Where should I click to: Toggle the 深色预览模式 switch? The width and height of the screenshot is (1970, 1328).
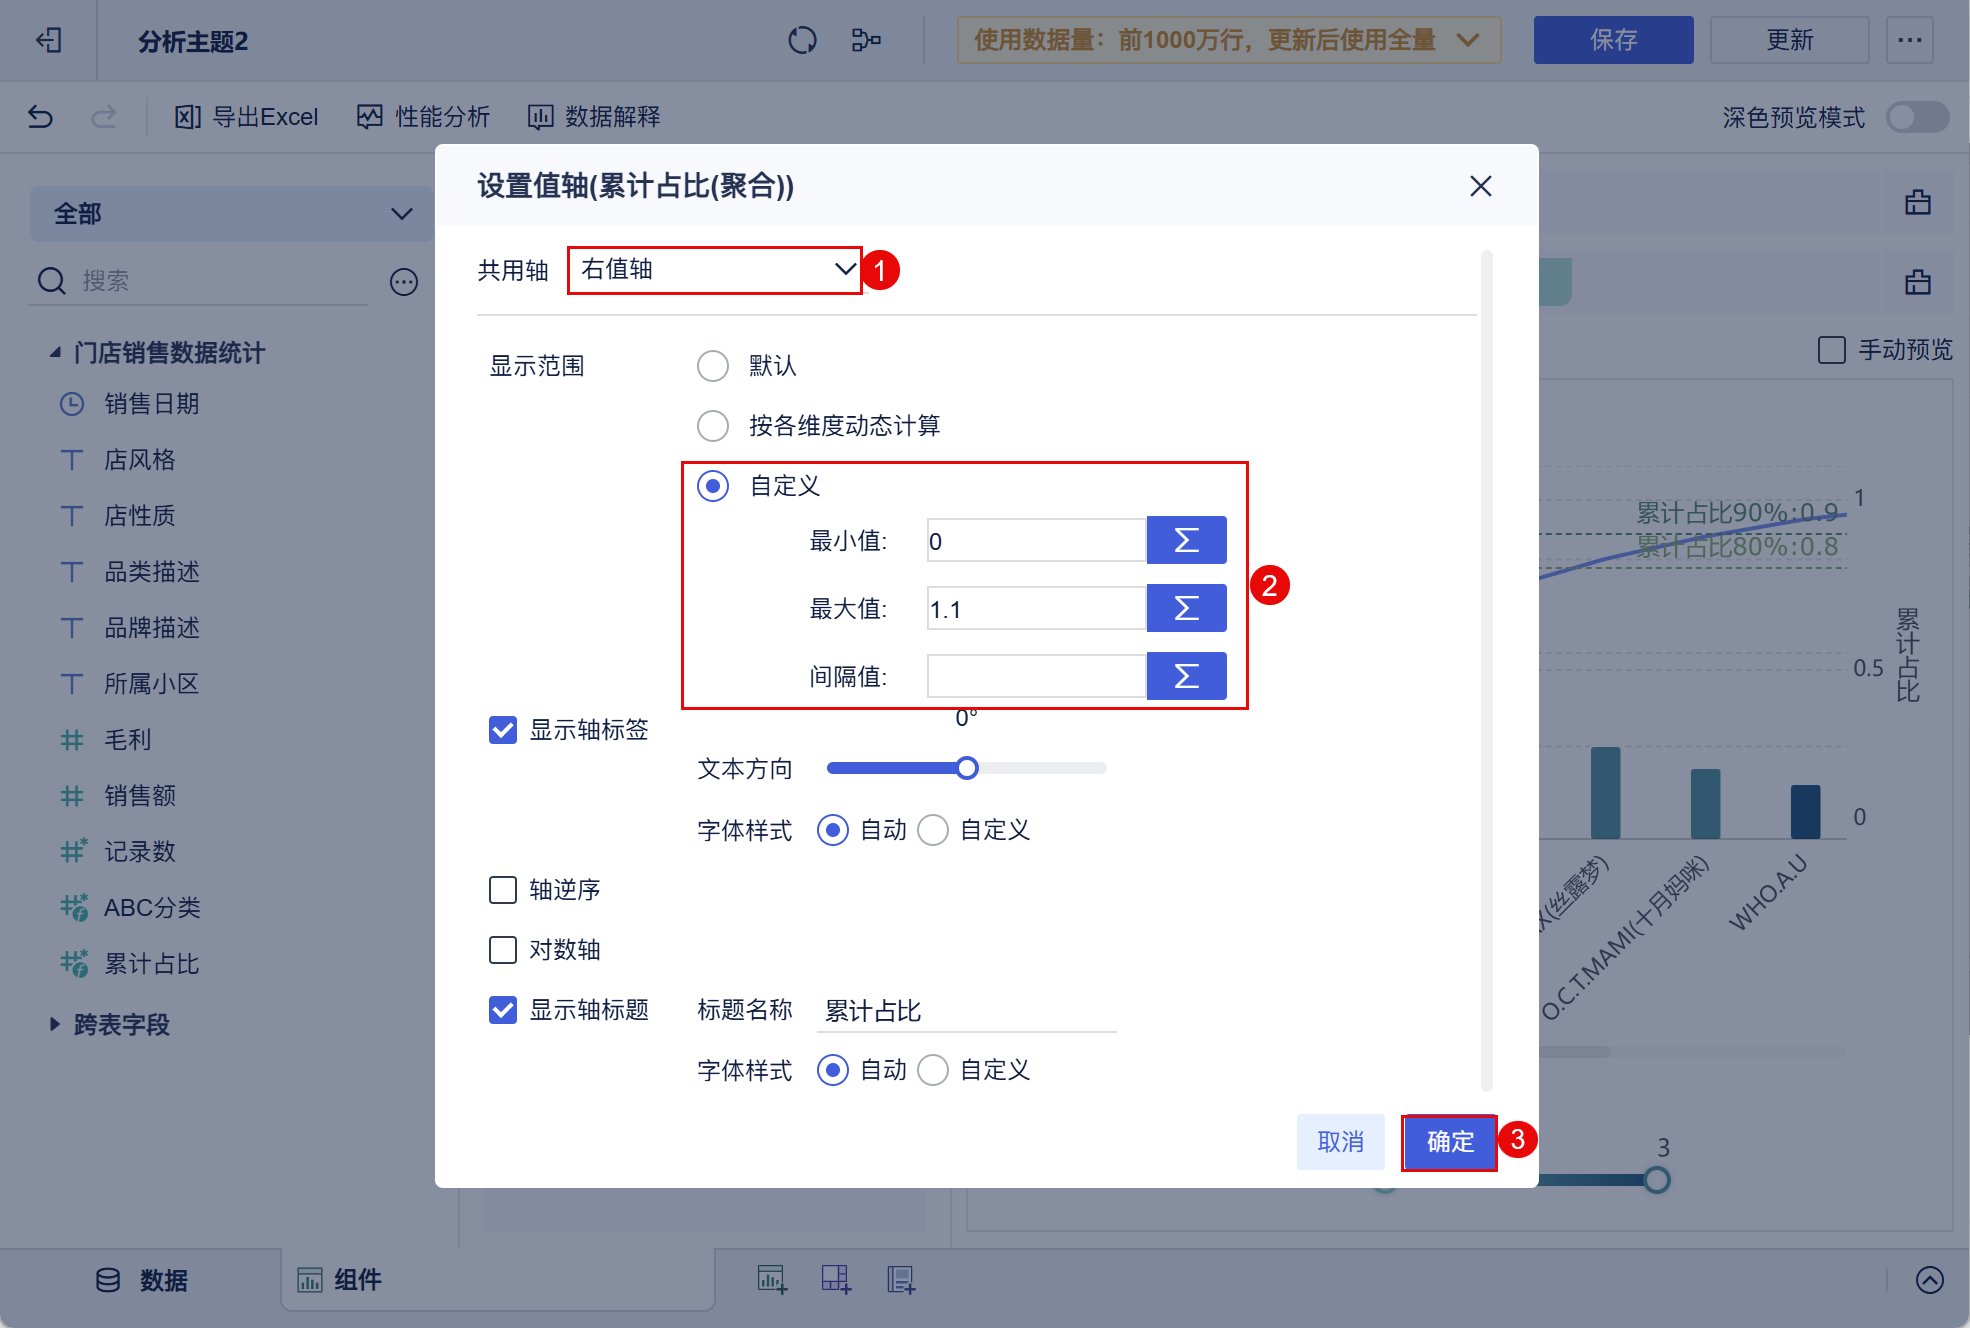pyautogui.click(x=1917, y=117)
